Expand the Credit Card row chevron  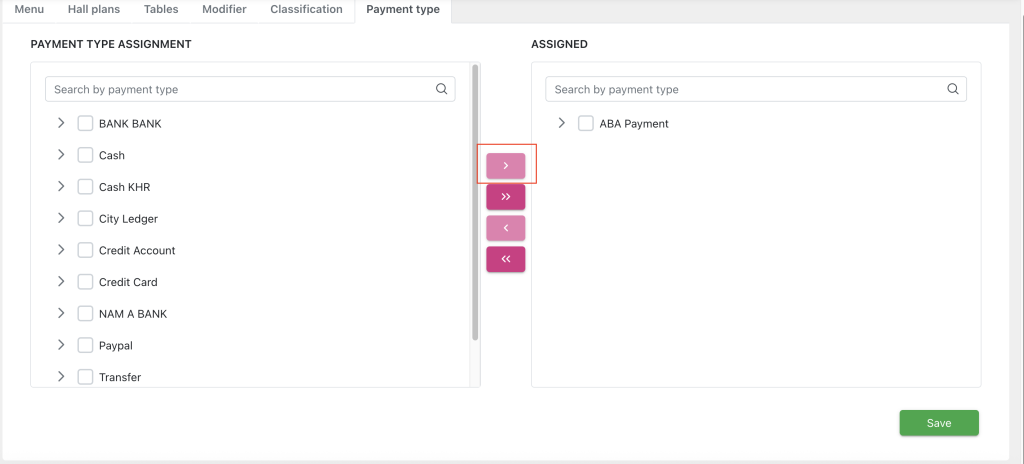click(x=61, y=281)
